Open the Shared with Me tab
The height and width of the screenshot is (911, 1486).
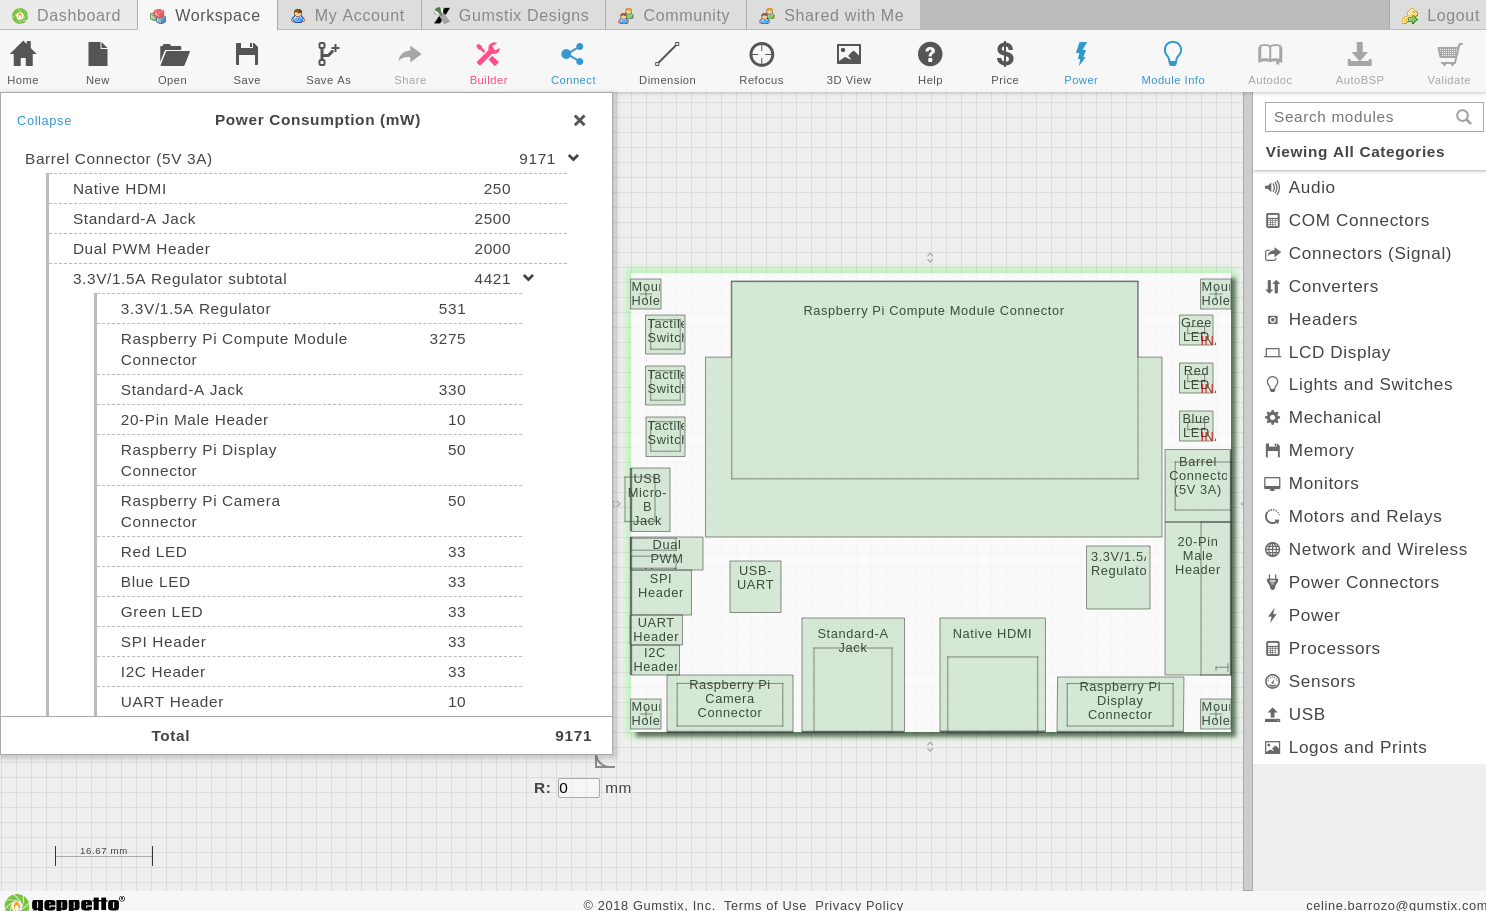tap(832, 15)
